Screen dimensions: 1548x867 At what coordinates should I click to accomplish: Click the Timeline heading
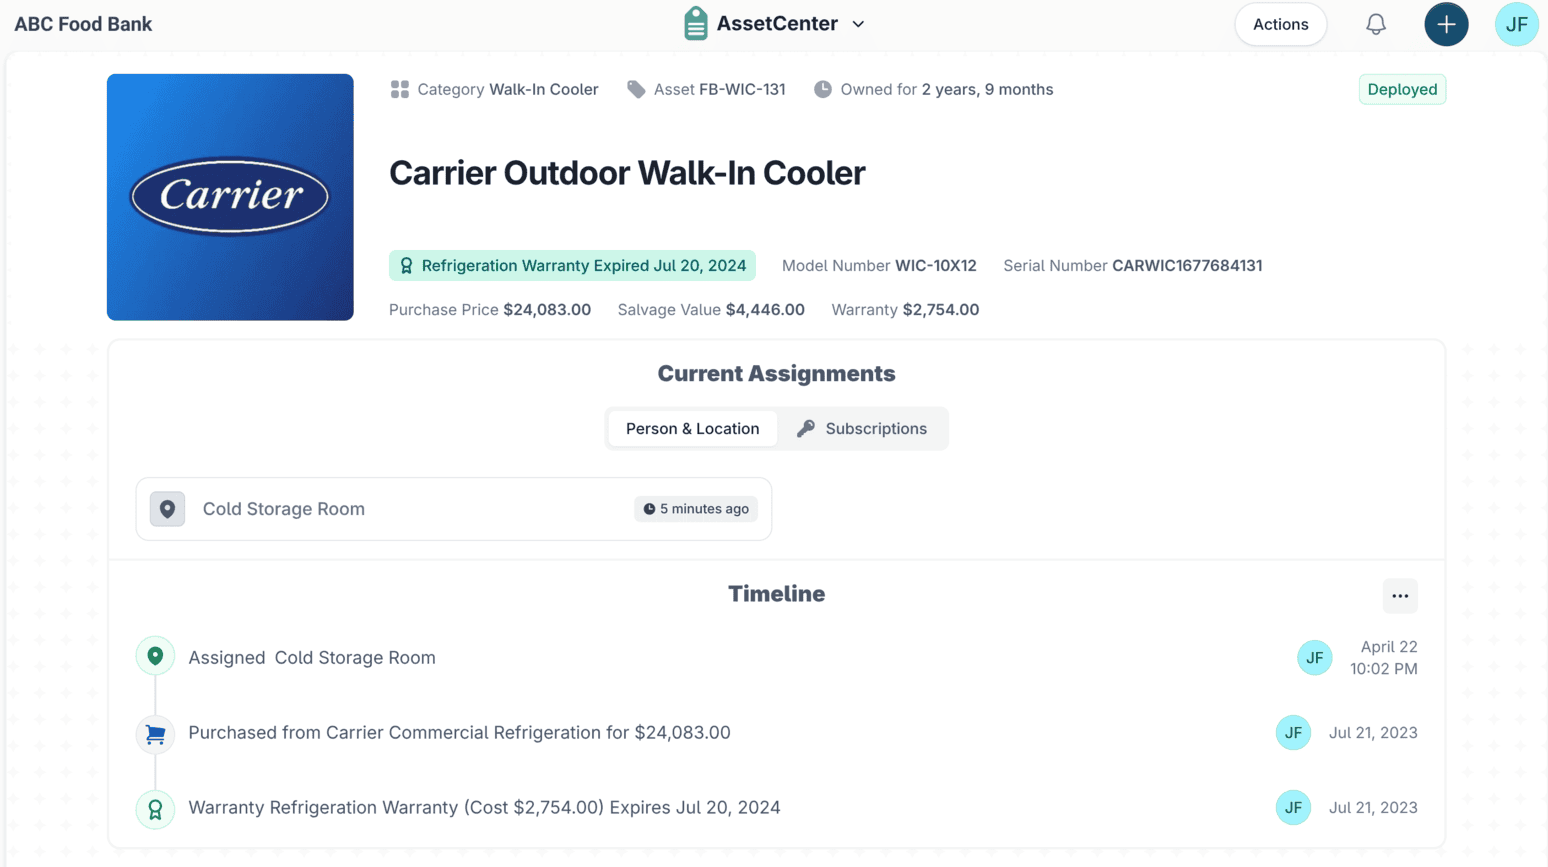click(x=776, y=594)
